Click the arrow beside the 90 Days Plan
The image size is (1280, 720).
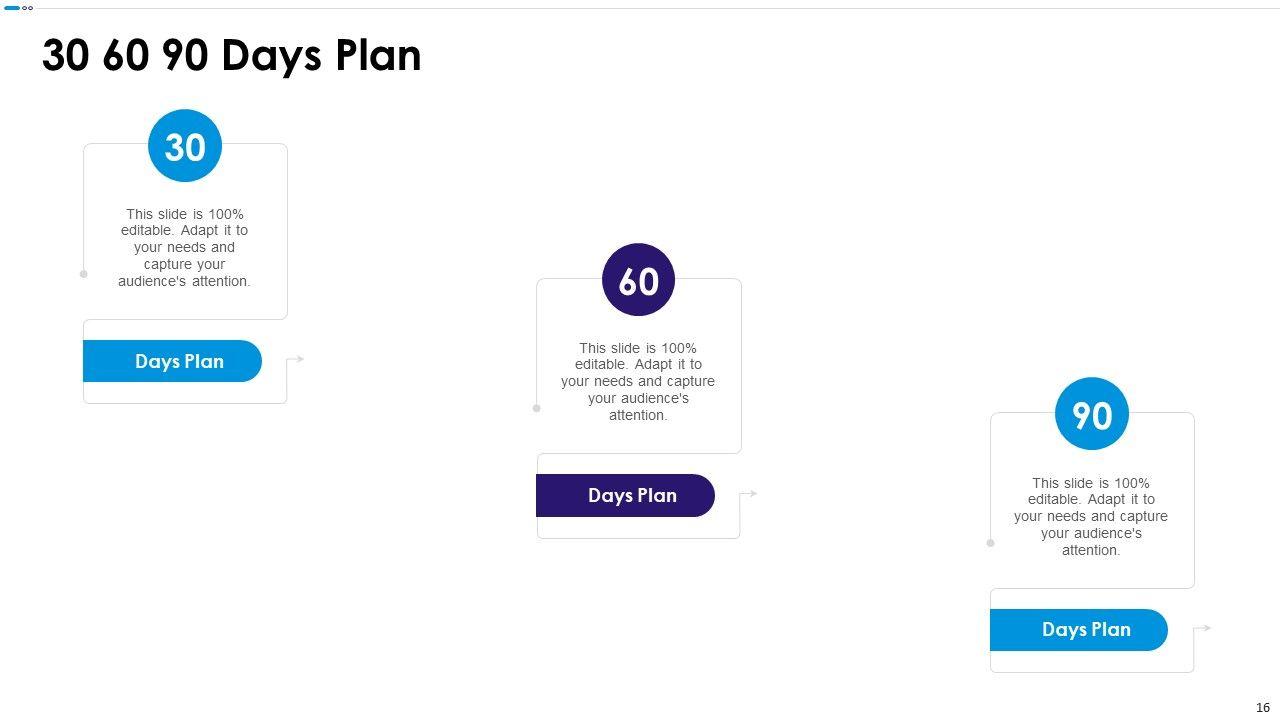click(x=1206, y=628)
